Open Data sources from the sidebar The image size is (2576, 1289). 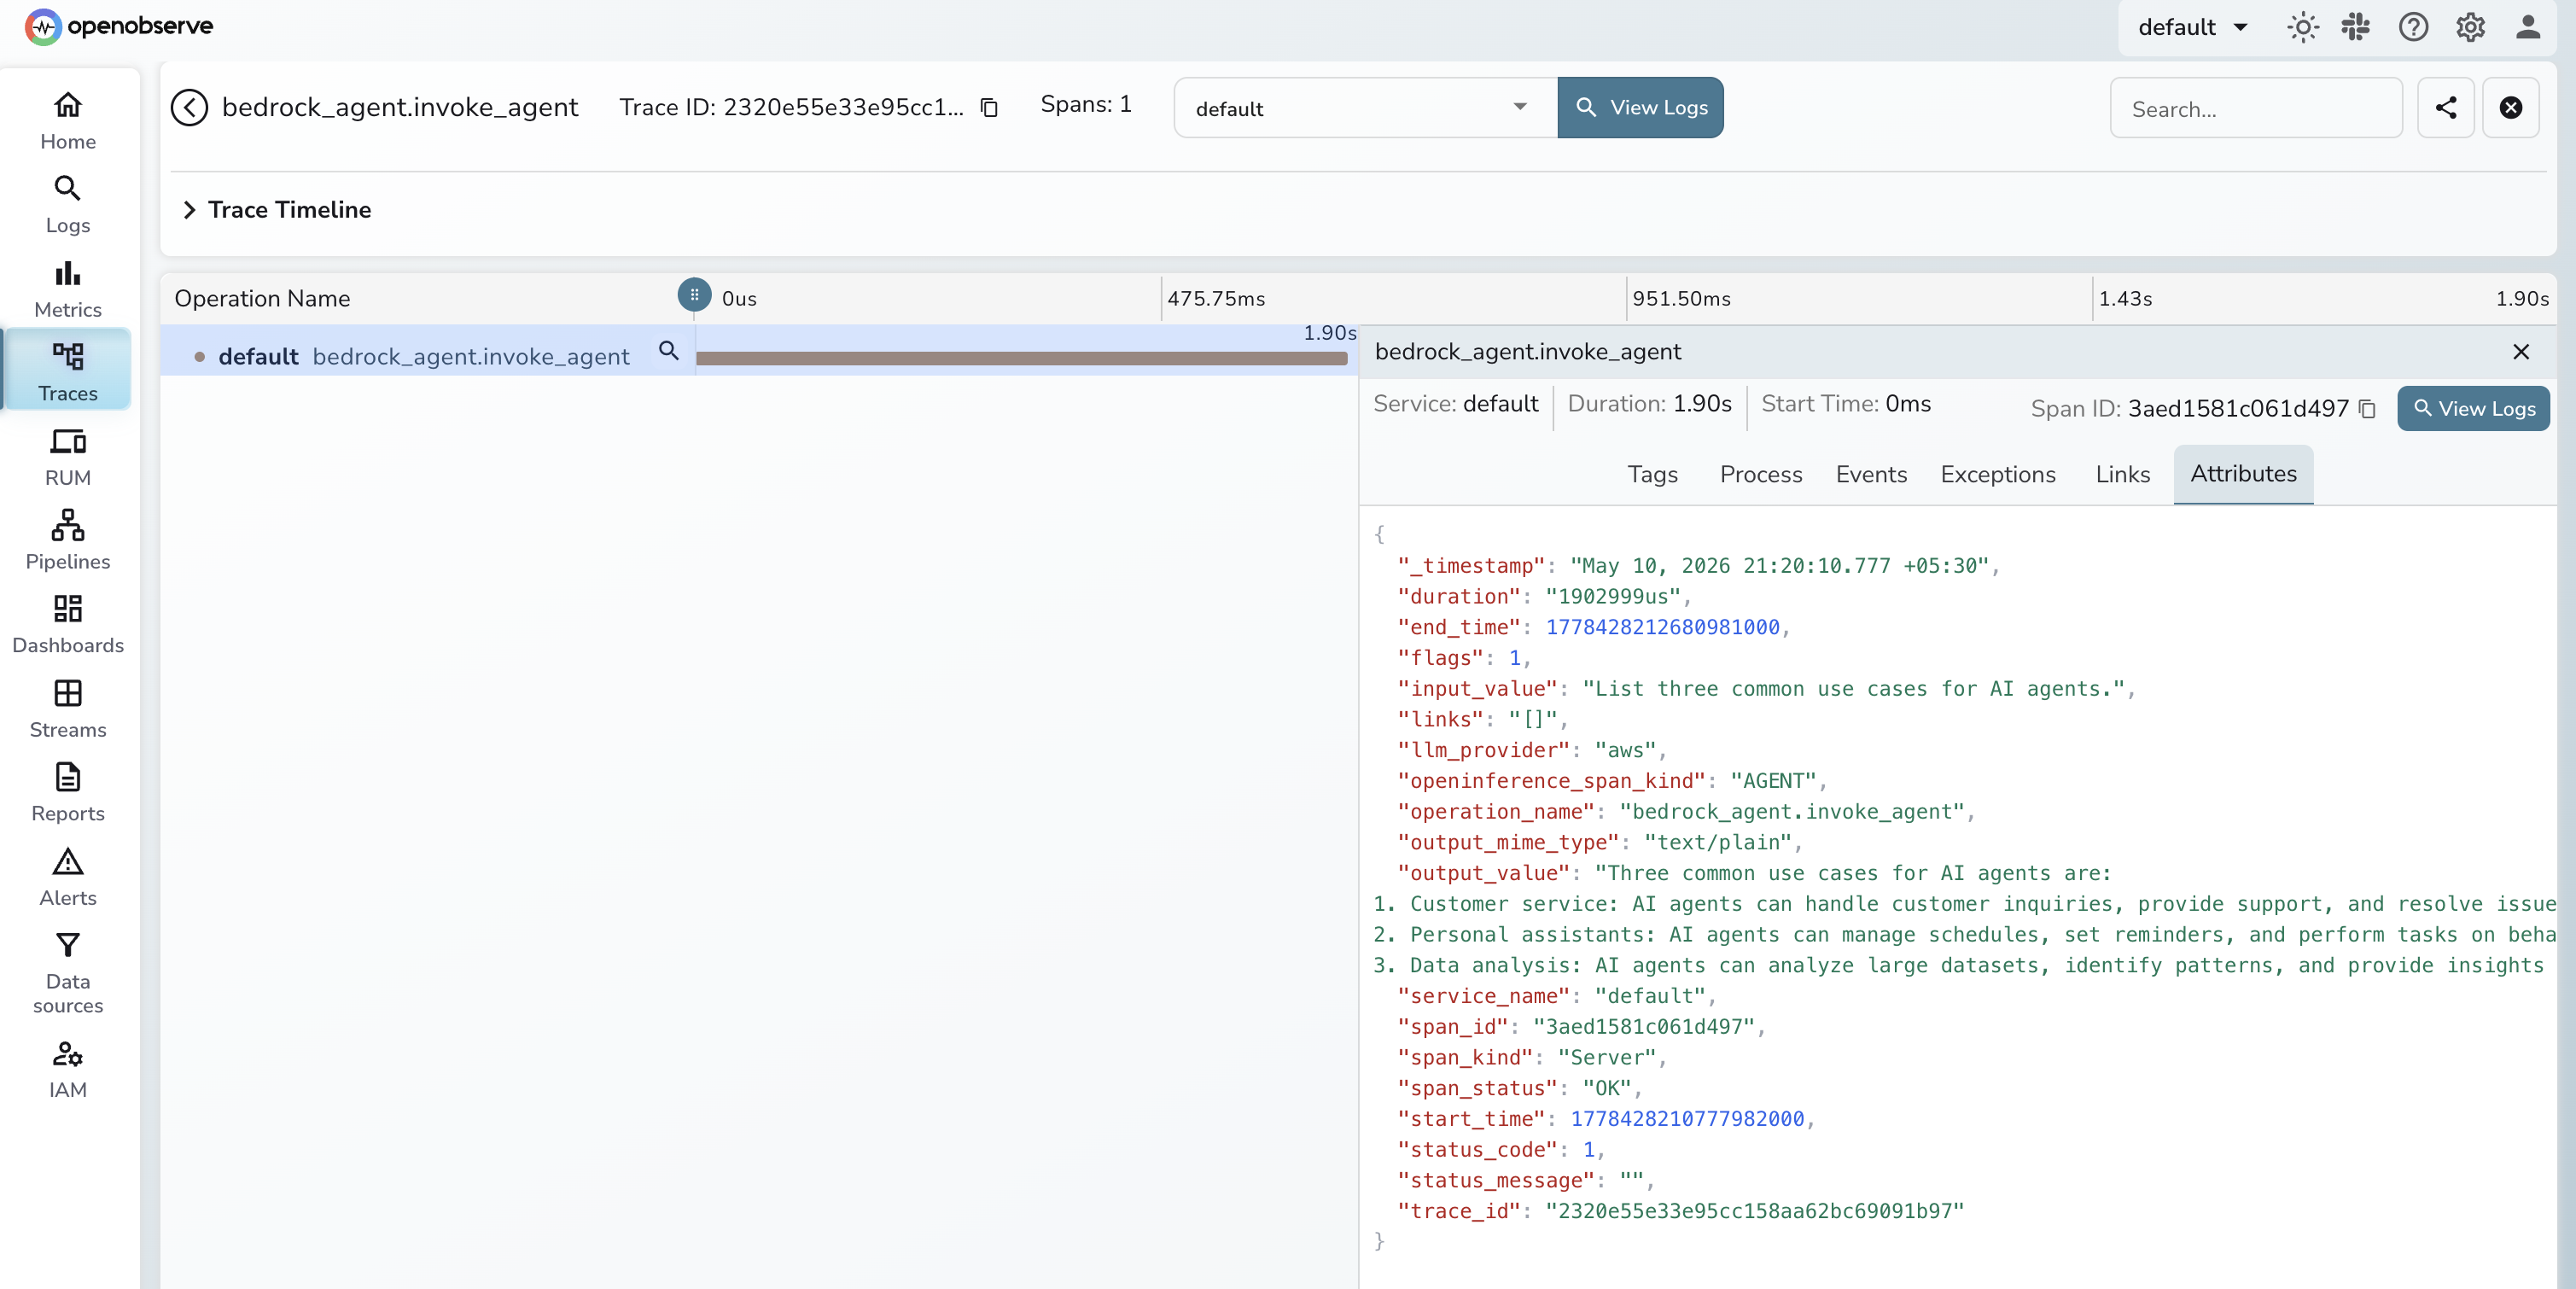click(x=68, y=972)
